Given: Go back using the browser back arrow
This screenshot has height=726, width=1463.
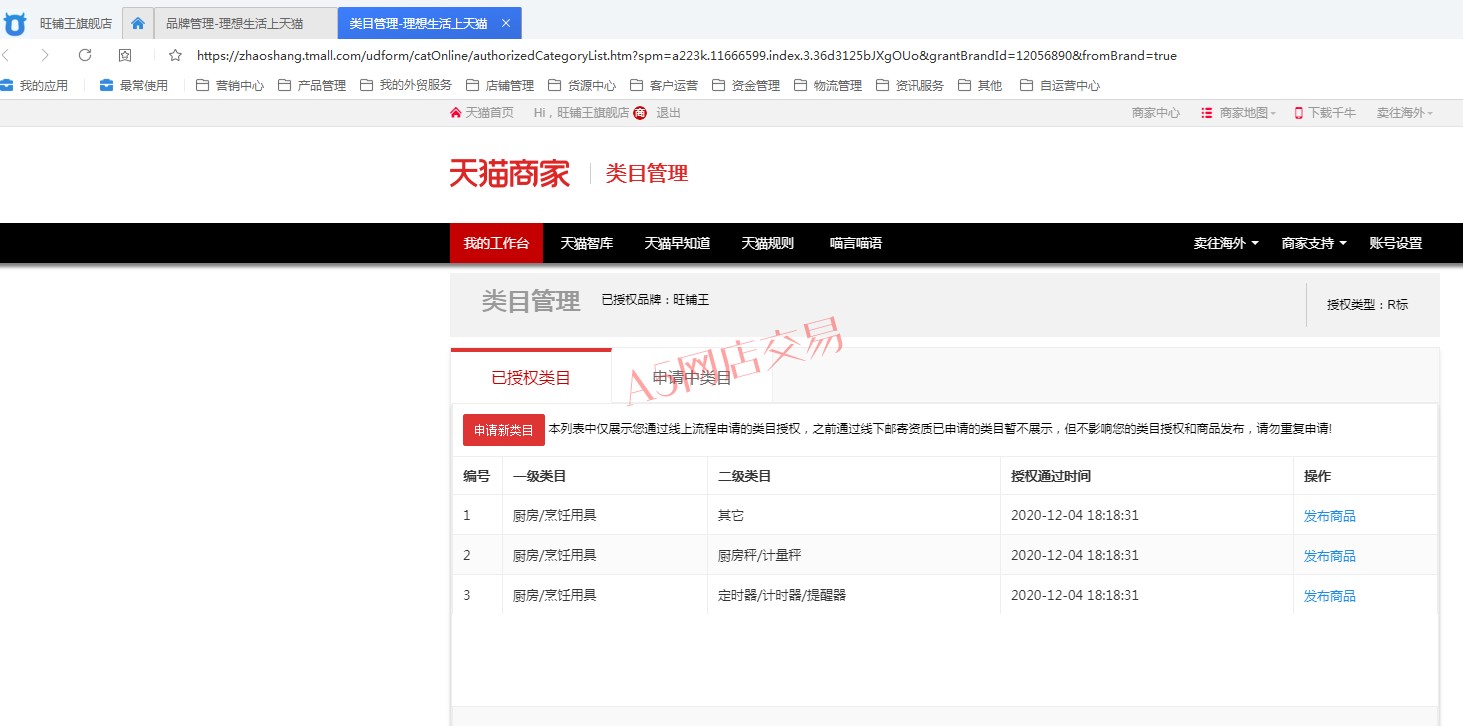Looking at the screenshot, I should click(6, 55).
